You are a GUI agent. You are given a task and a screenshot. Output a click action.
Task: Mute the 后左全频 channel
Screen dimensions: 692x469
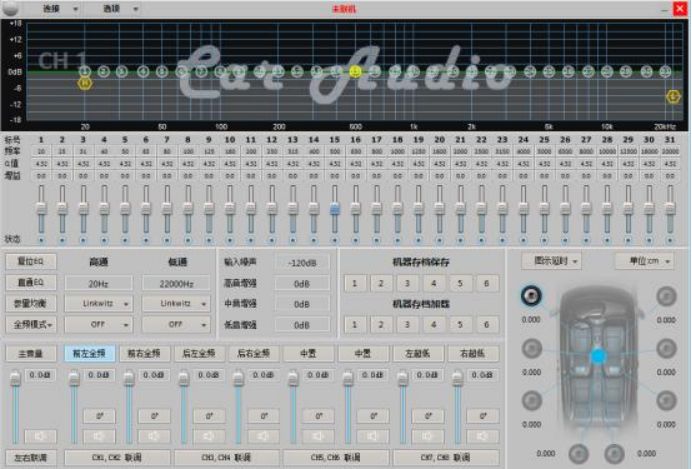click(x=209, y=436)
